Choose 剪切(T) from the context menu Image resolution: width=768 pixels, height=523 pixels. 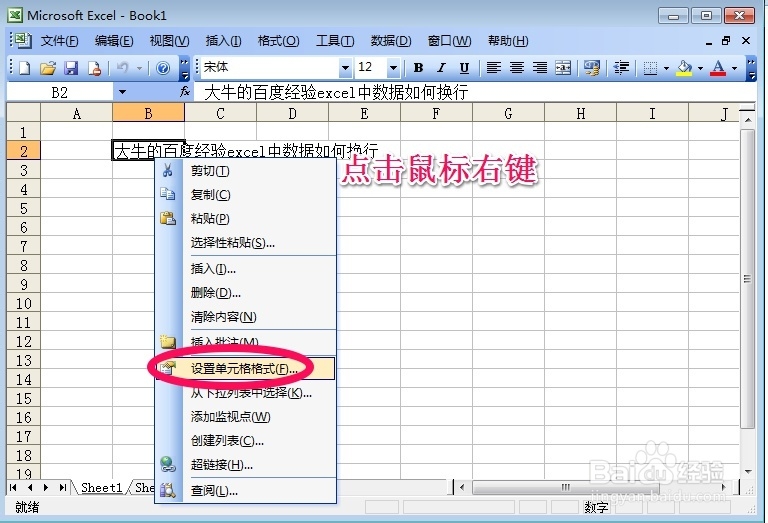245,171
